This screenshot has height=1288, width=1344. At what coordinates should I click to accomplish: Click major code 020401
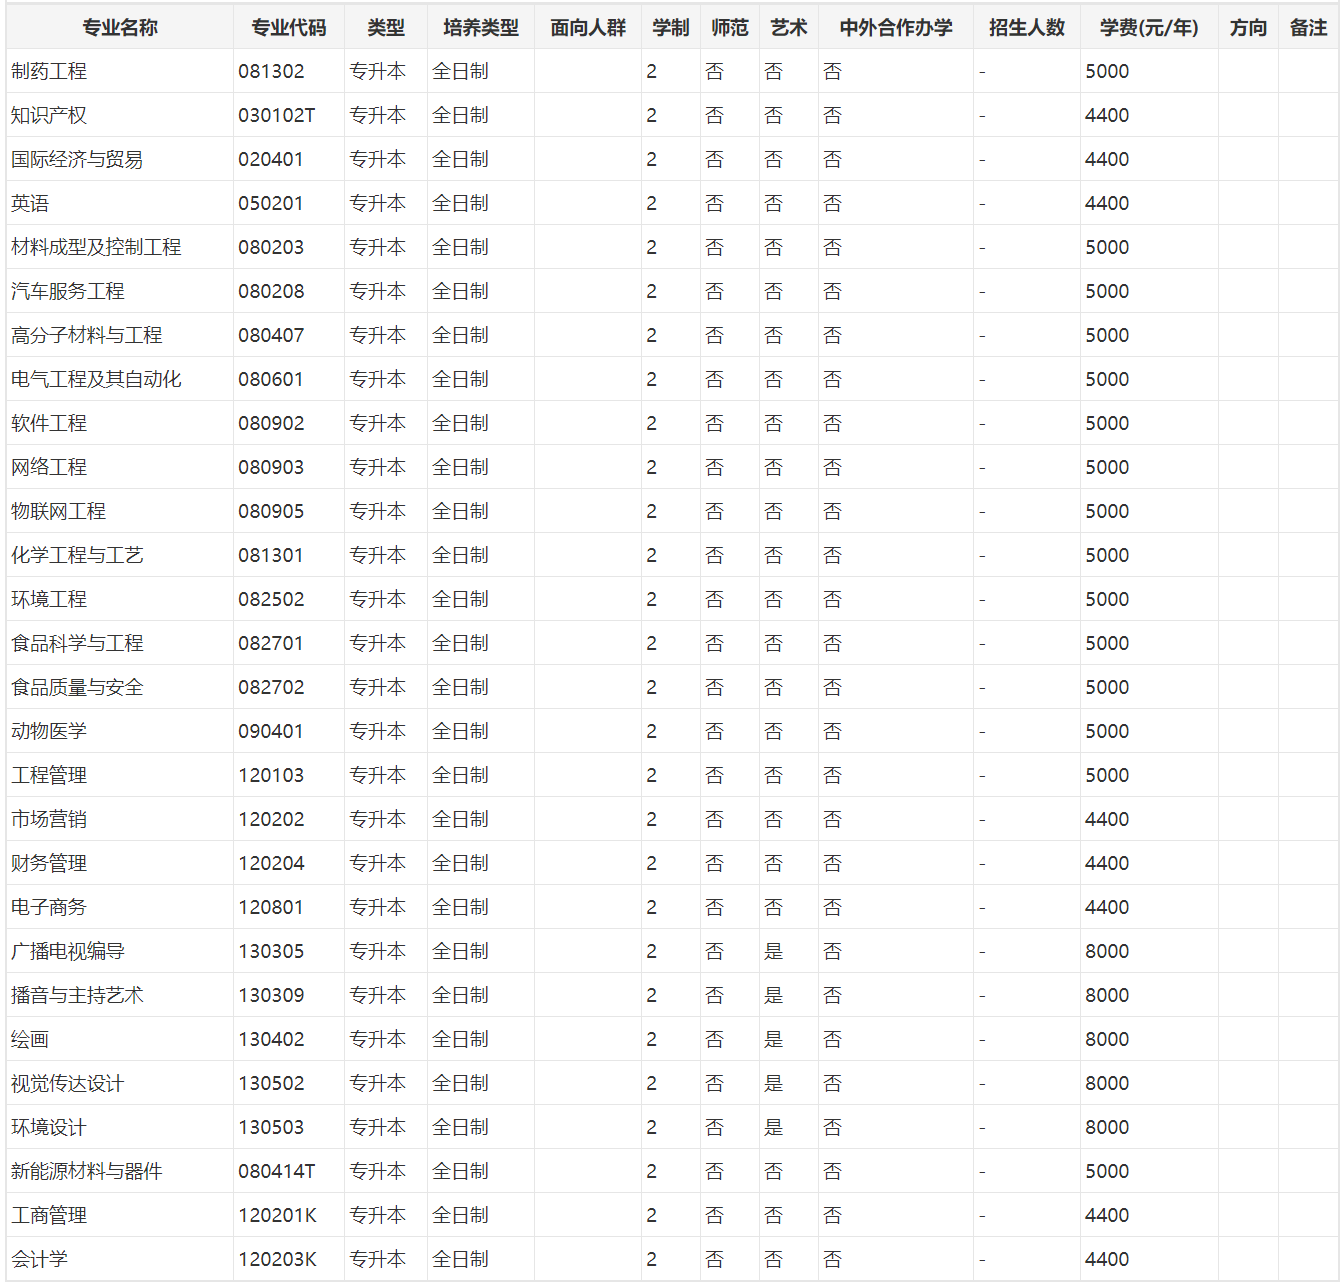coord(271,160)
